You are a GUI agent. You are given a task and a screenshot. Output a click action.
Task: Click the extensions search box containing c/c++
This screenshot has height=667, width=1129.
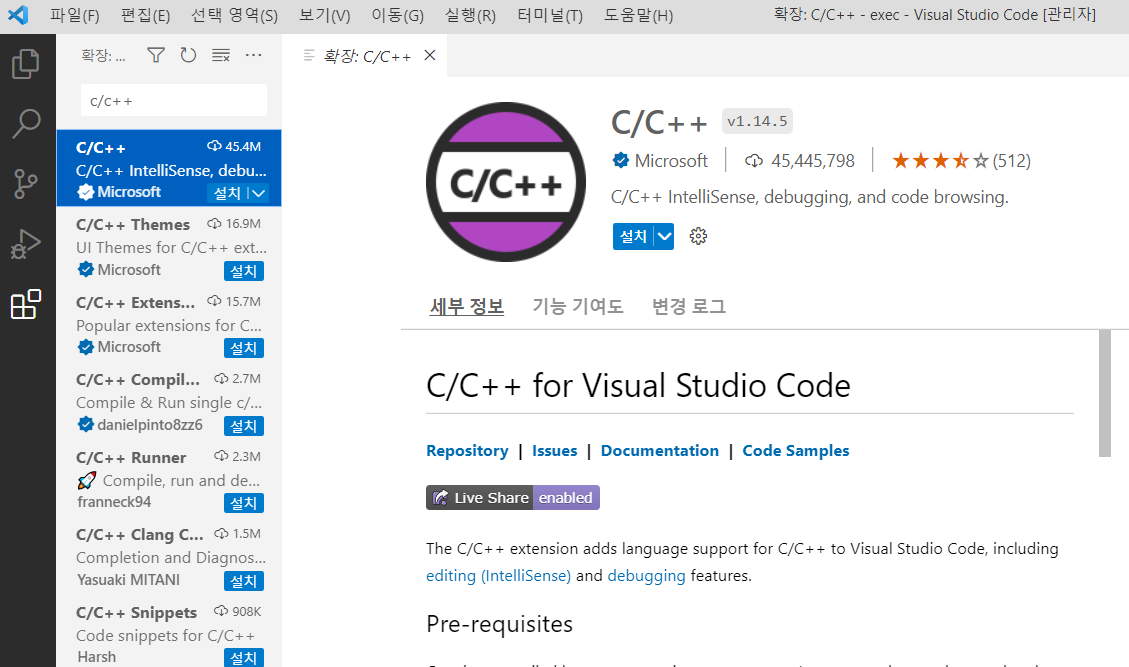[174, 101]
